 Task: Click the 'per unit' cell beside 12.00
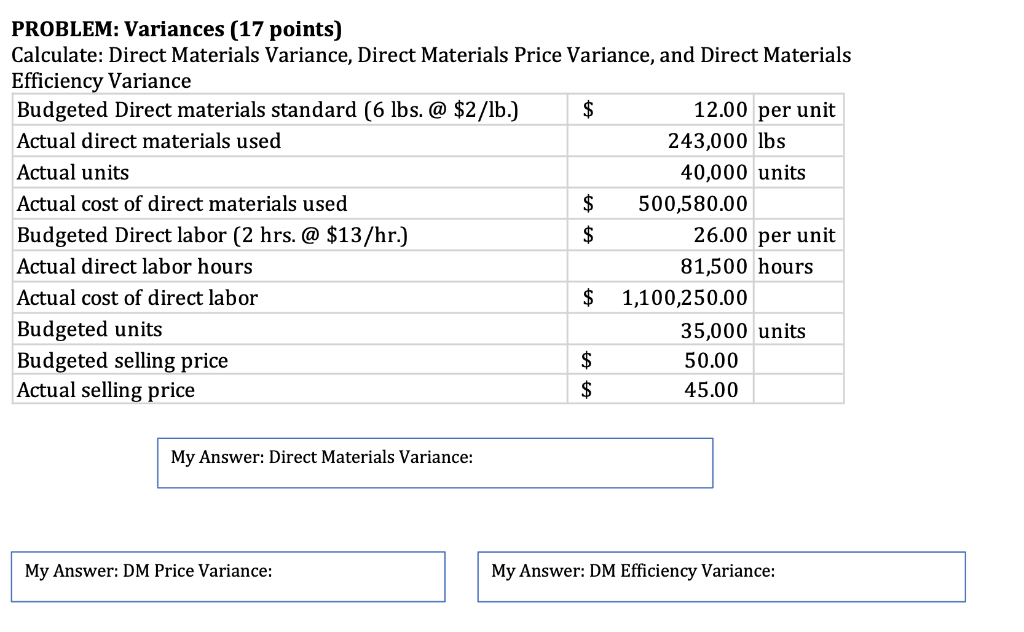[x=798, y=110]
